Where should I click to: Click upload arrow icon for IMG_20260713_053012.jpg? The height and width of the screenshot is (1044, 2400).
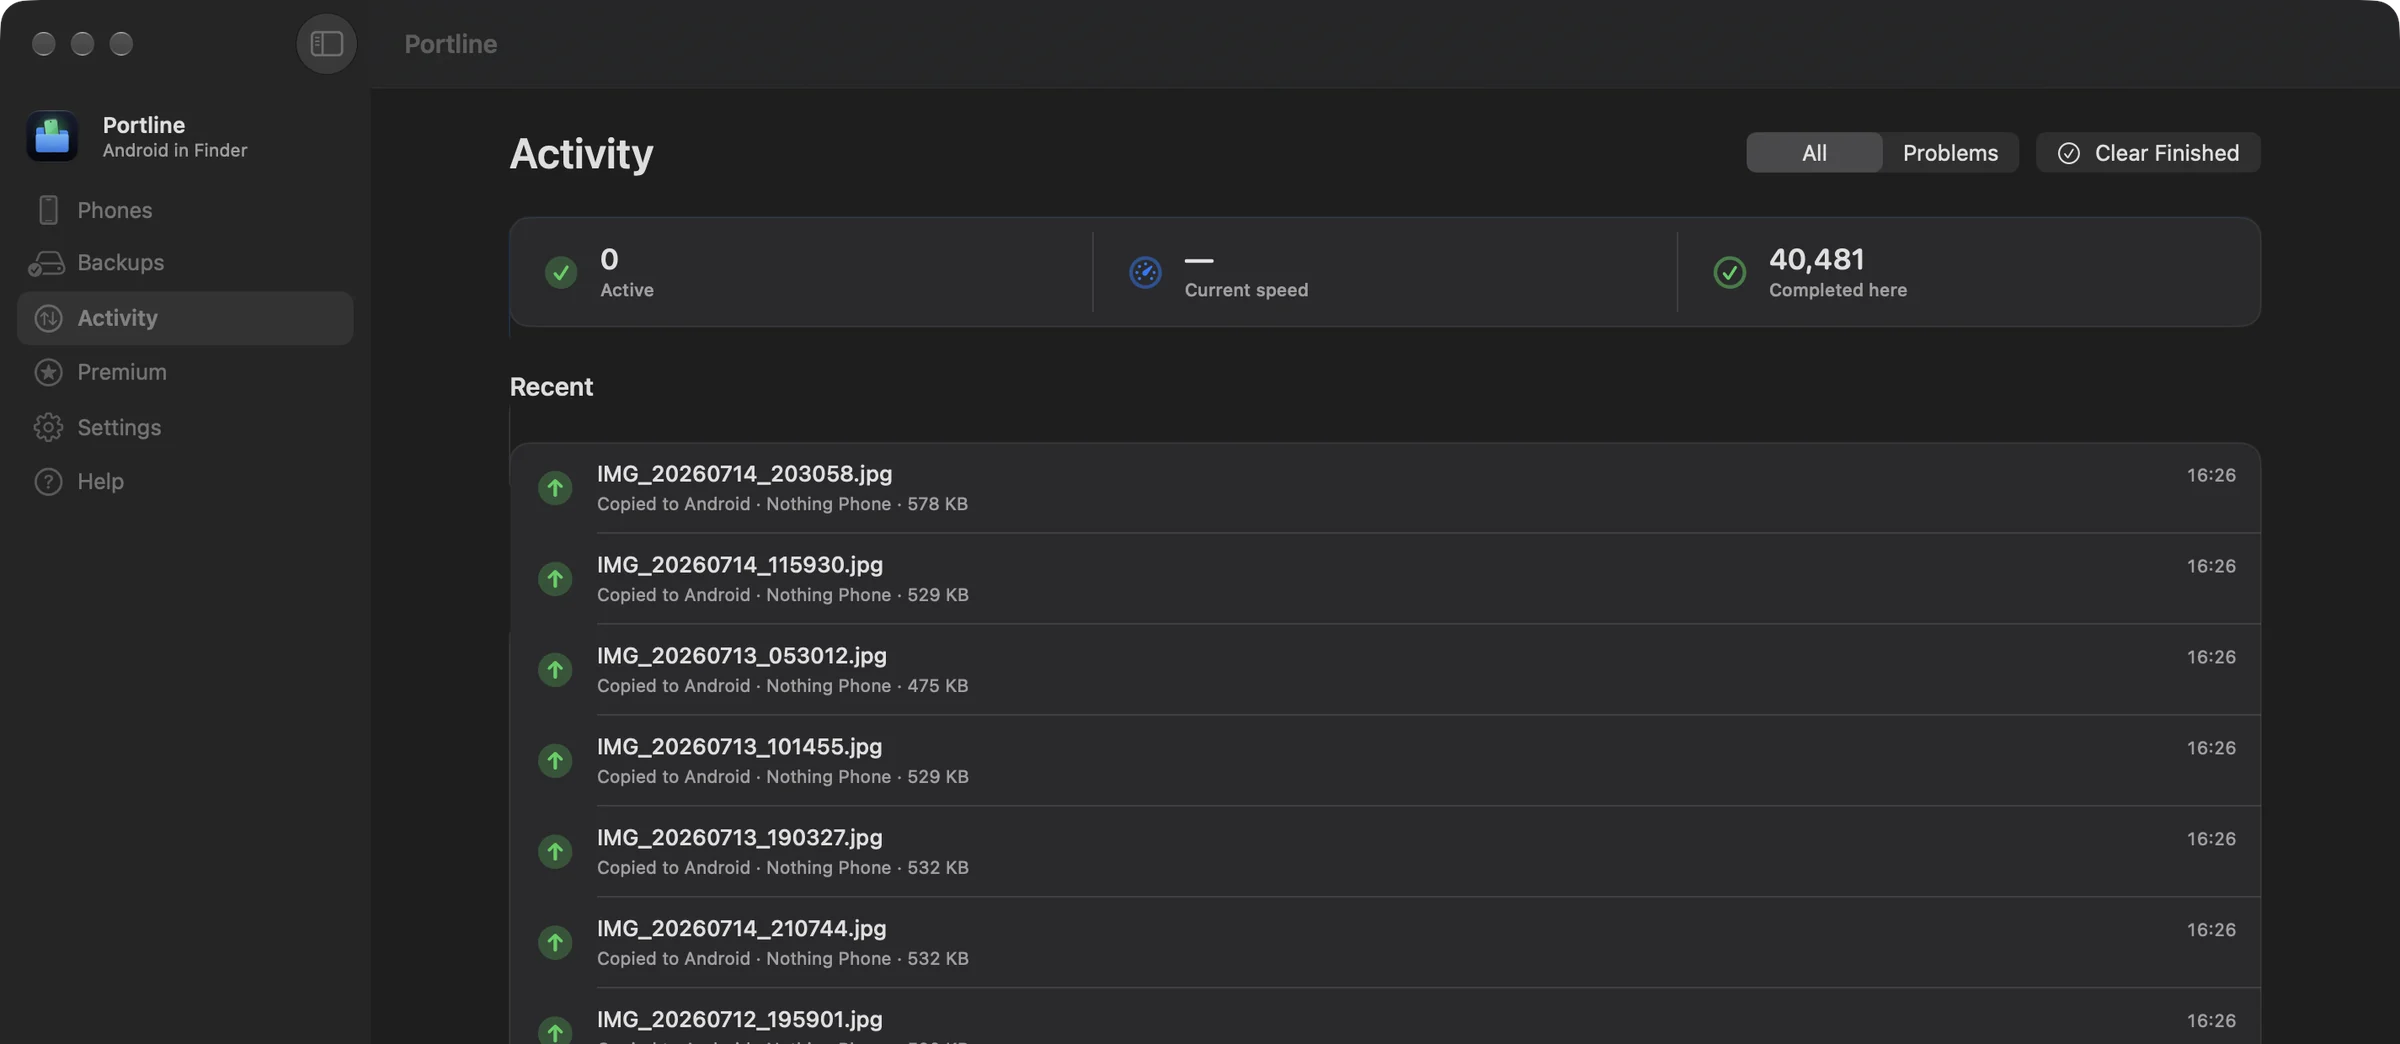click(x=555, y=670)
